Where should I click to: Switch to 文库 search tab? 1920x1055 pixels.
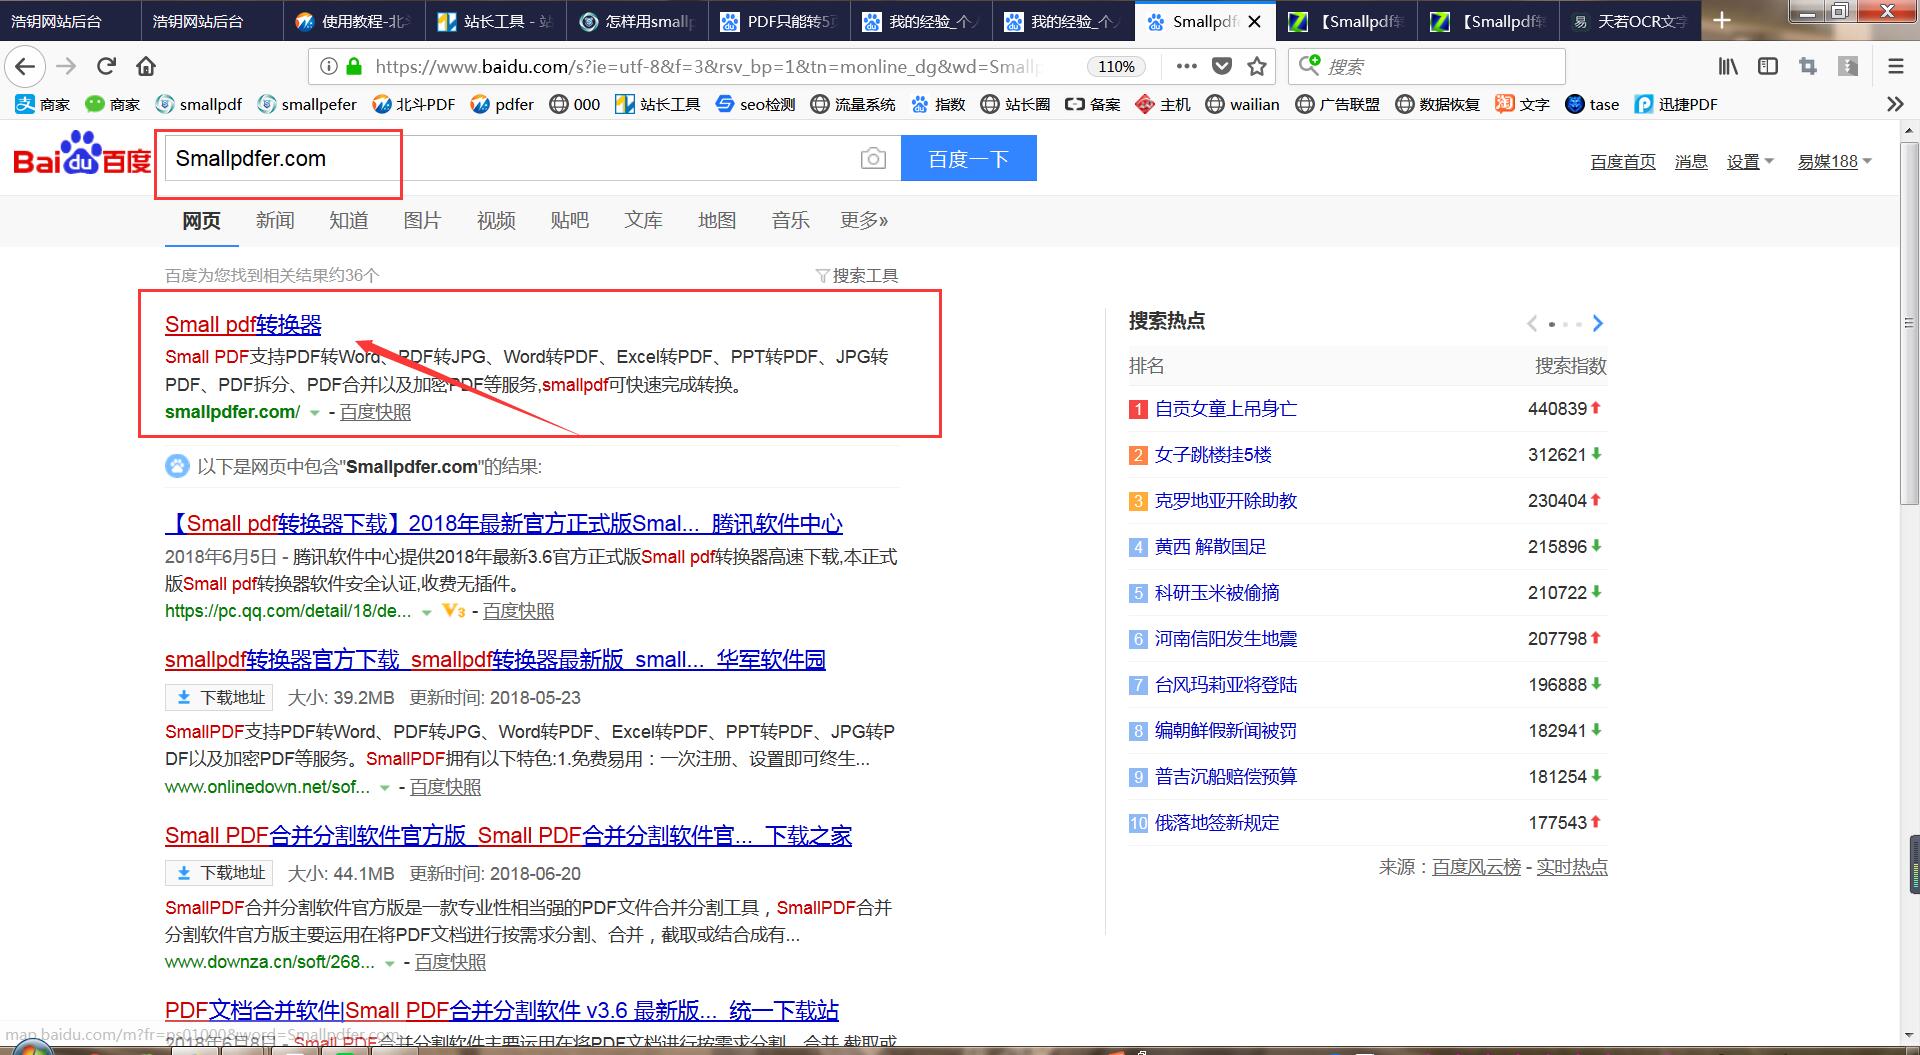[x=643, y=220]
